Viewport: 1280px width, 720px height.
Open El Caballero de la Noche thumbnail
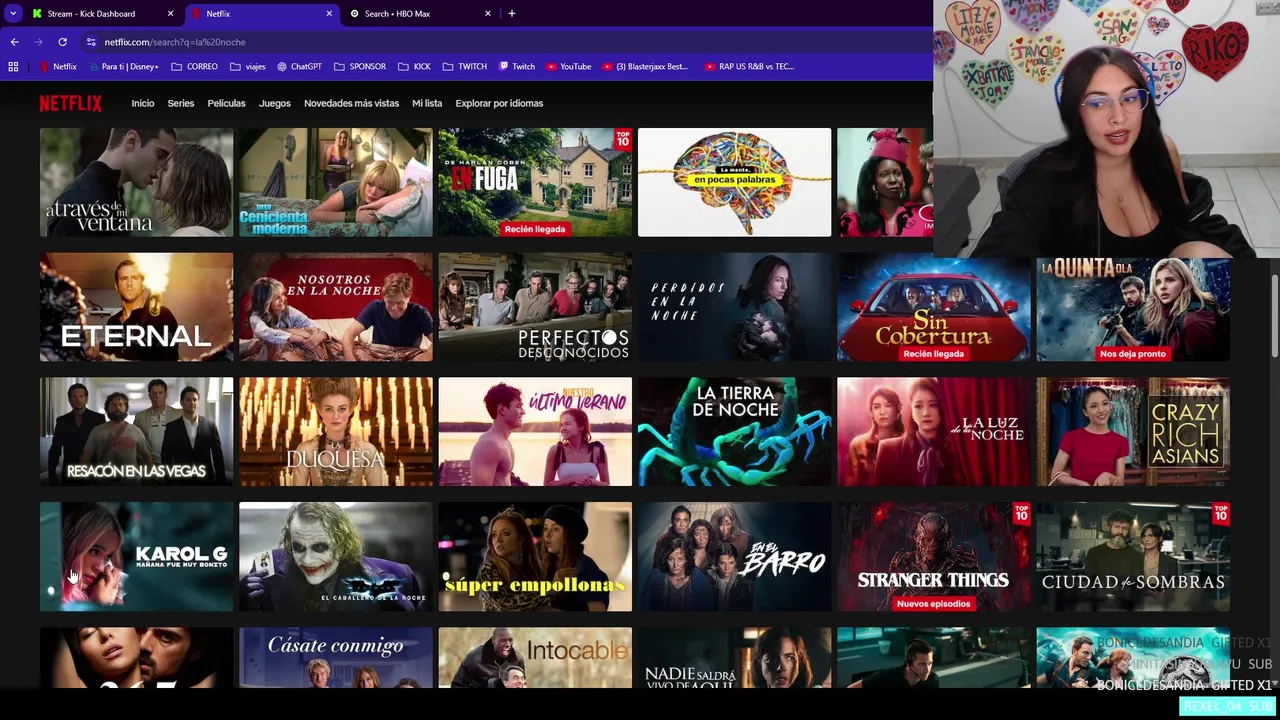[x=336, y=557]
